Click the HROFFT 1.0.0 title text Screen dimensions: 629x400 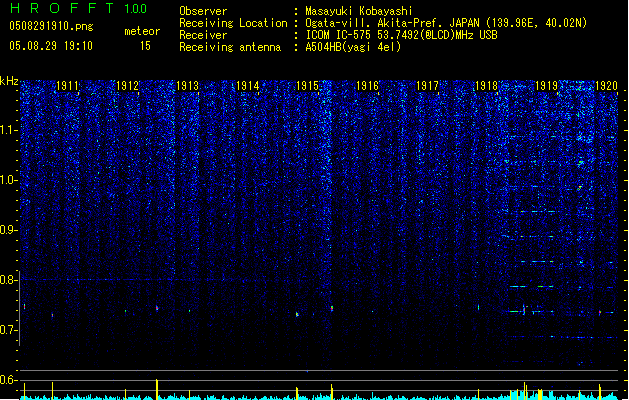click(79, 8)
